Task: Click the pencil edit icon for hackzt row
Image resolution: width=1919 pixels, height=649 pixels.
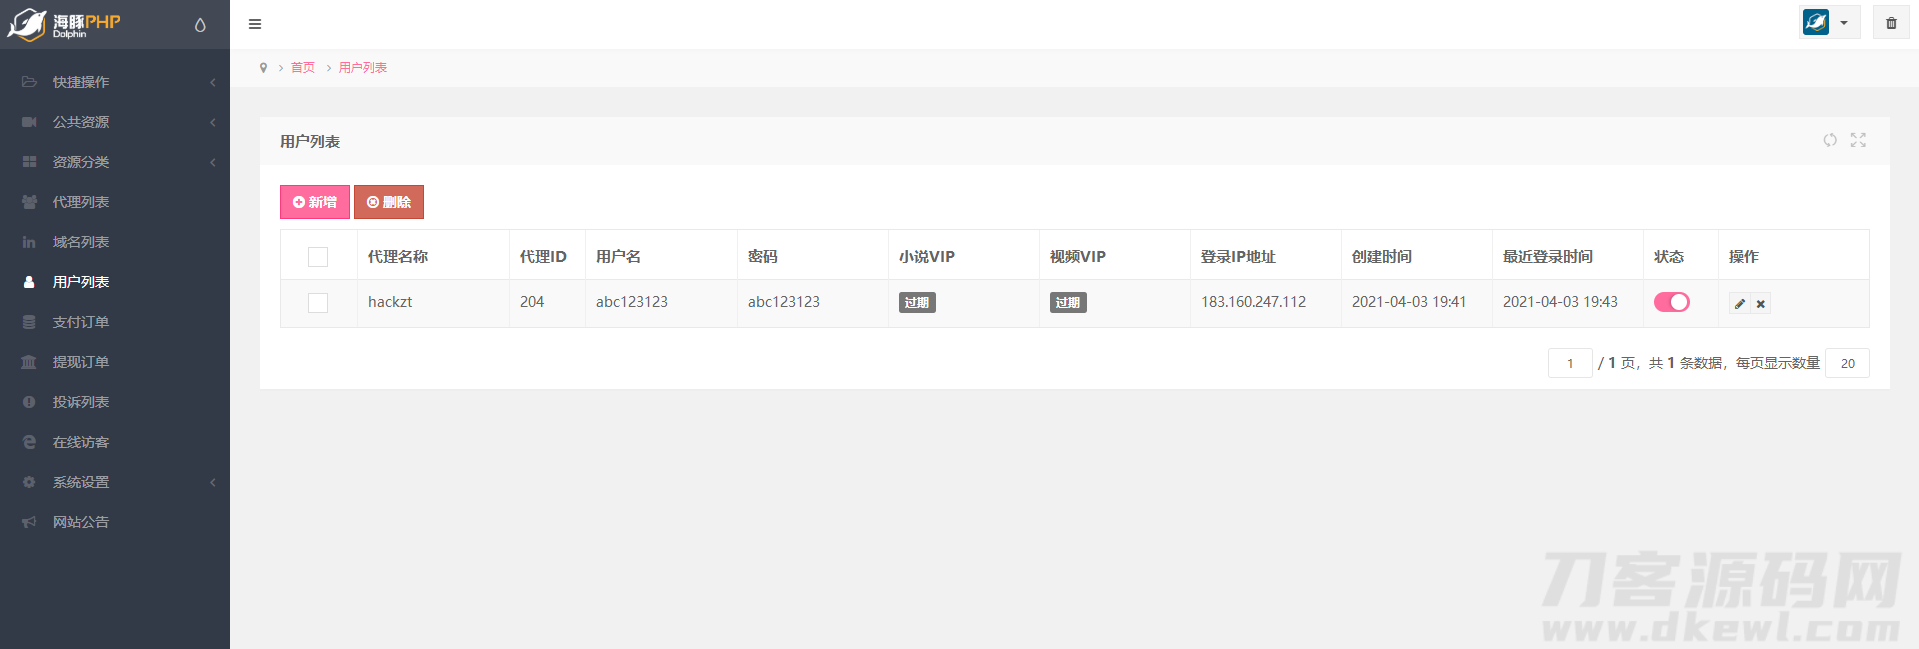Action: [1740, 303]
